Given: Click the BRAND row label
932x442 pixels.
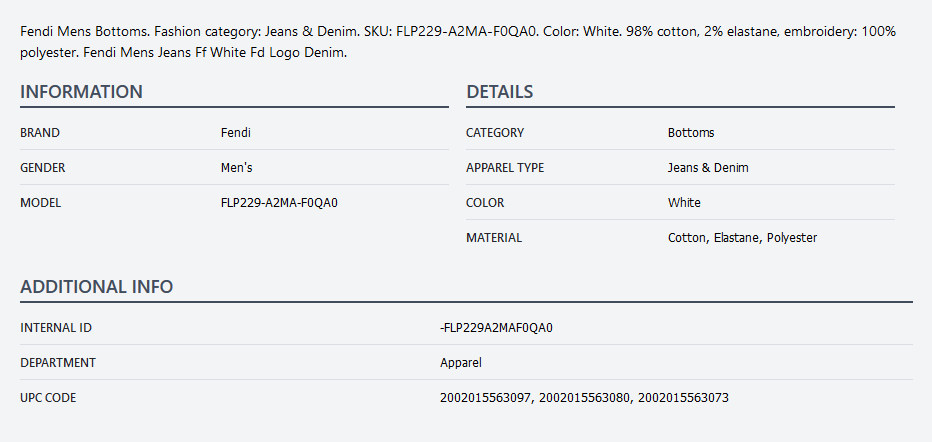Looking at the screenshot, I should 40,133.
